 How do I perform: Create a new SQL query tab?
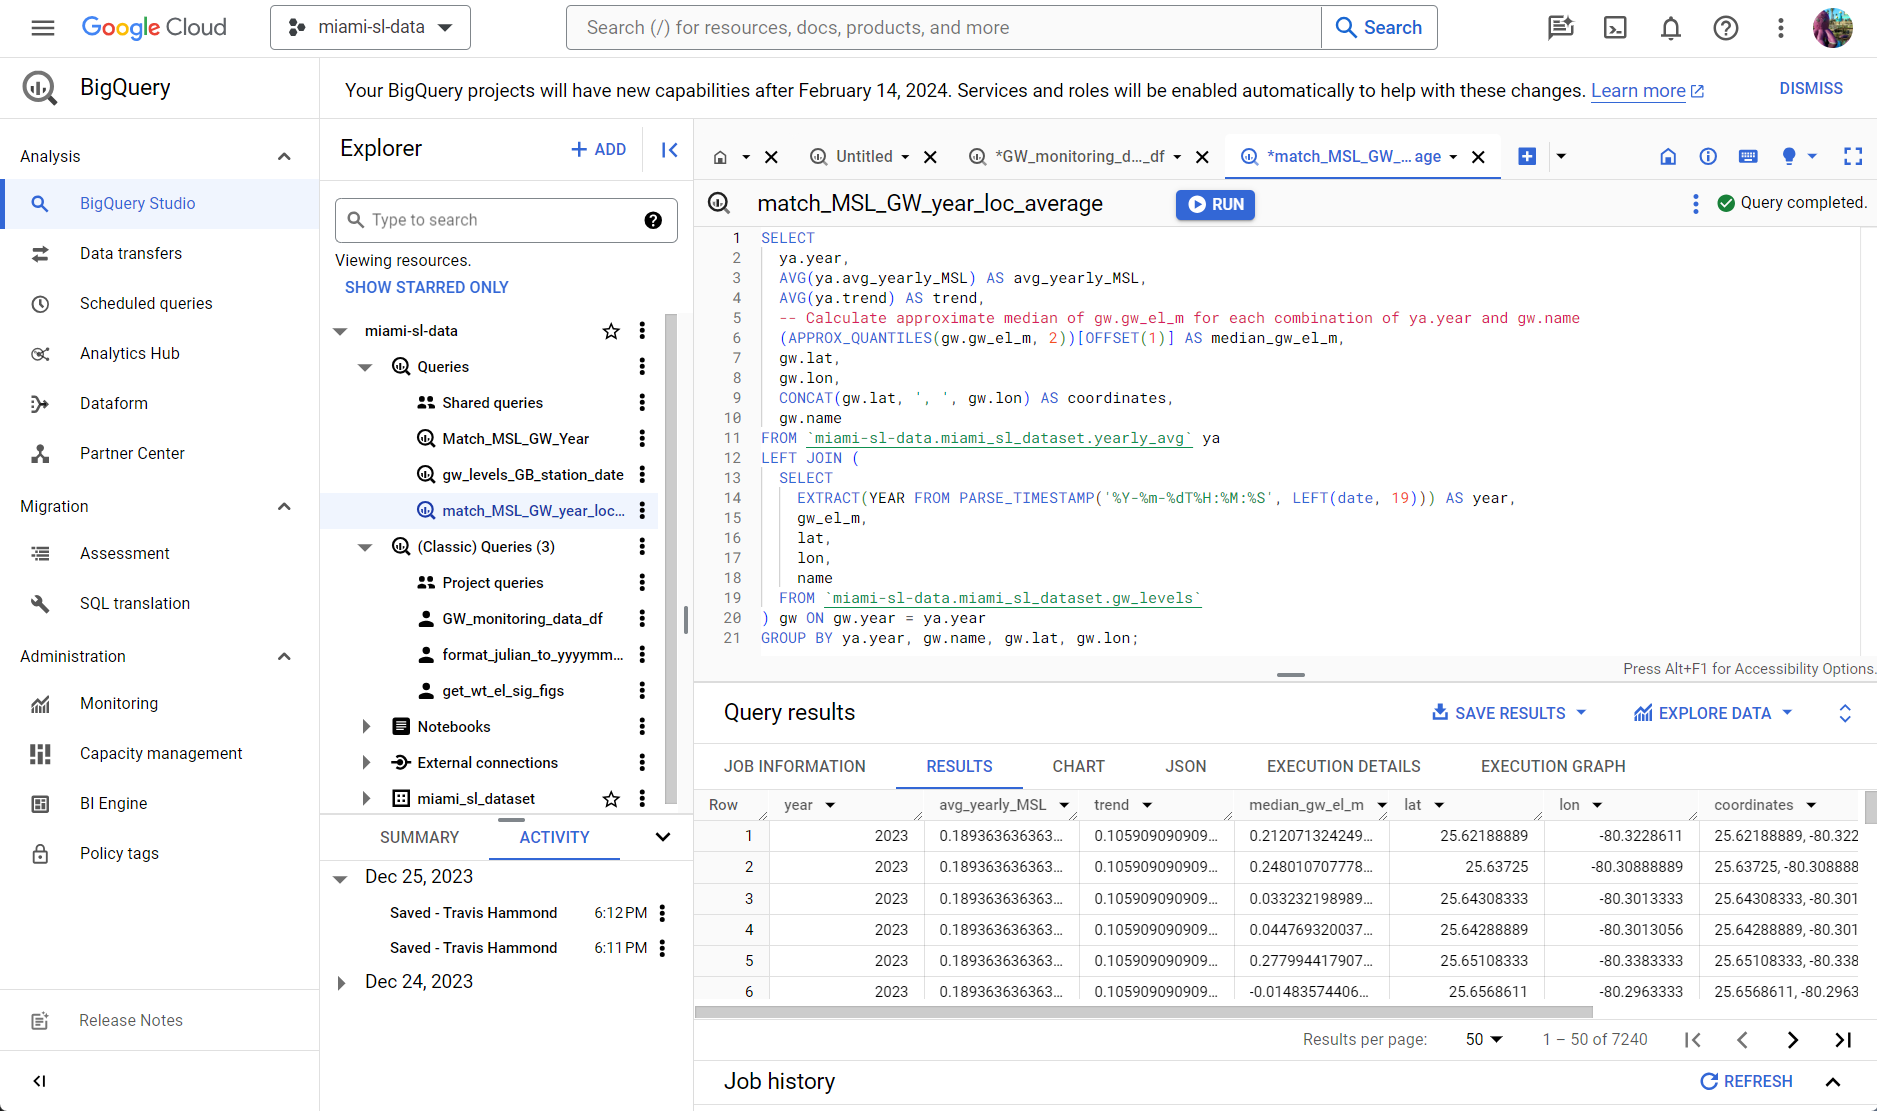(x=1527, y=156)
